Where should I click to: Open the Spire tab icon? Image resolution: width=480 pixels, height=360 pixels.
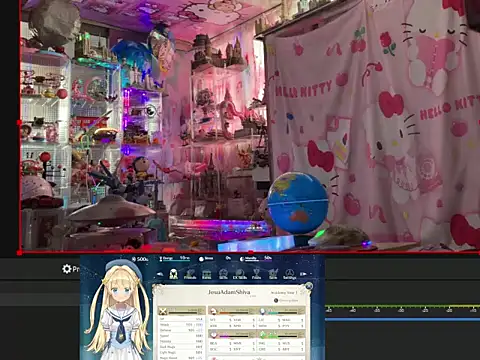(x=273, y=274)
